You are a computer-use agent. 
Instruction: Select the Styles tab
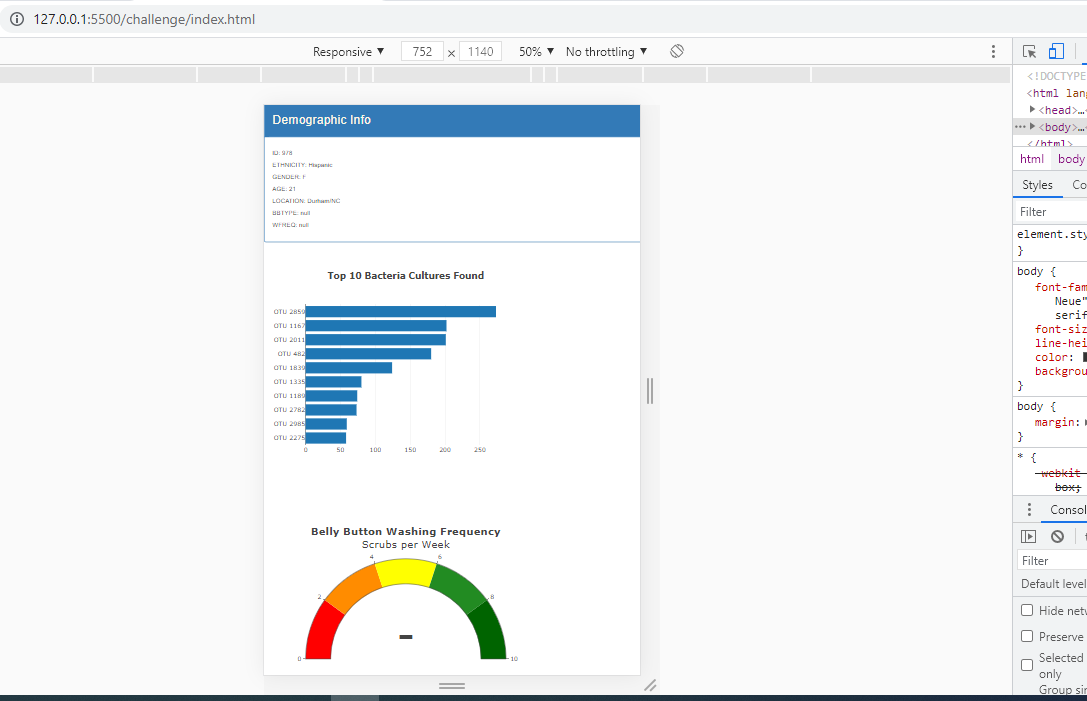(1037, 184)
